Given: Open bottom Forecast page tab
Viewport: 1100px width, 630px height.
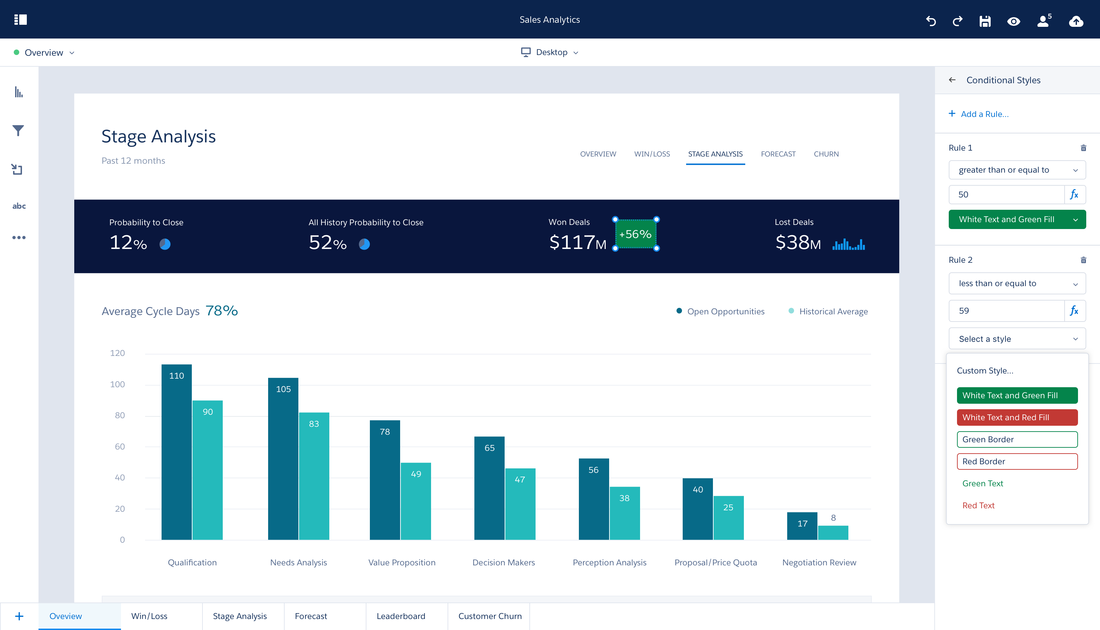Looking at the screenshot, I should (x=325, y=616).
